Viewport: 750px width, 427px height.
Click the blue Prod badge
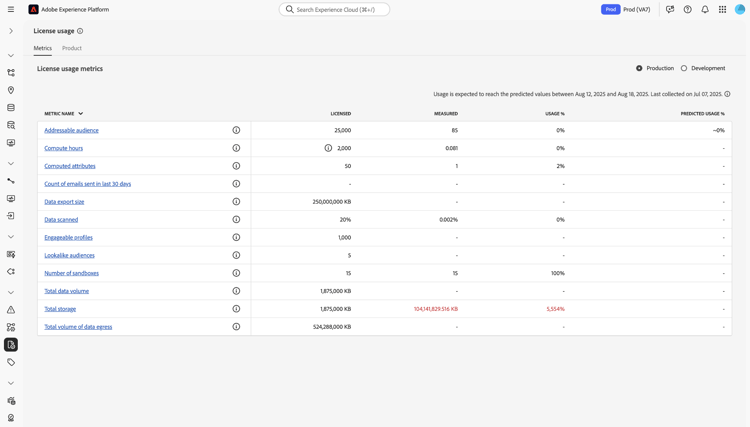(610, 10)
